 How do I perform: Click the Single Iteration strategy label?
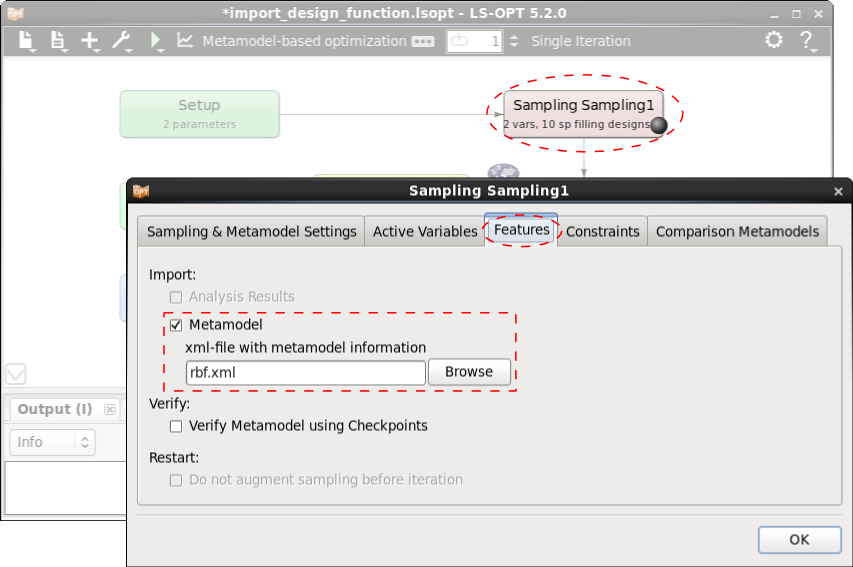tap(580, 41)
